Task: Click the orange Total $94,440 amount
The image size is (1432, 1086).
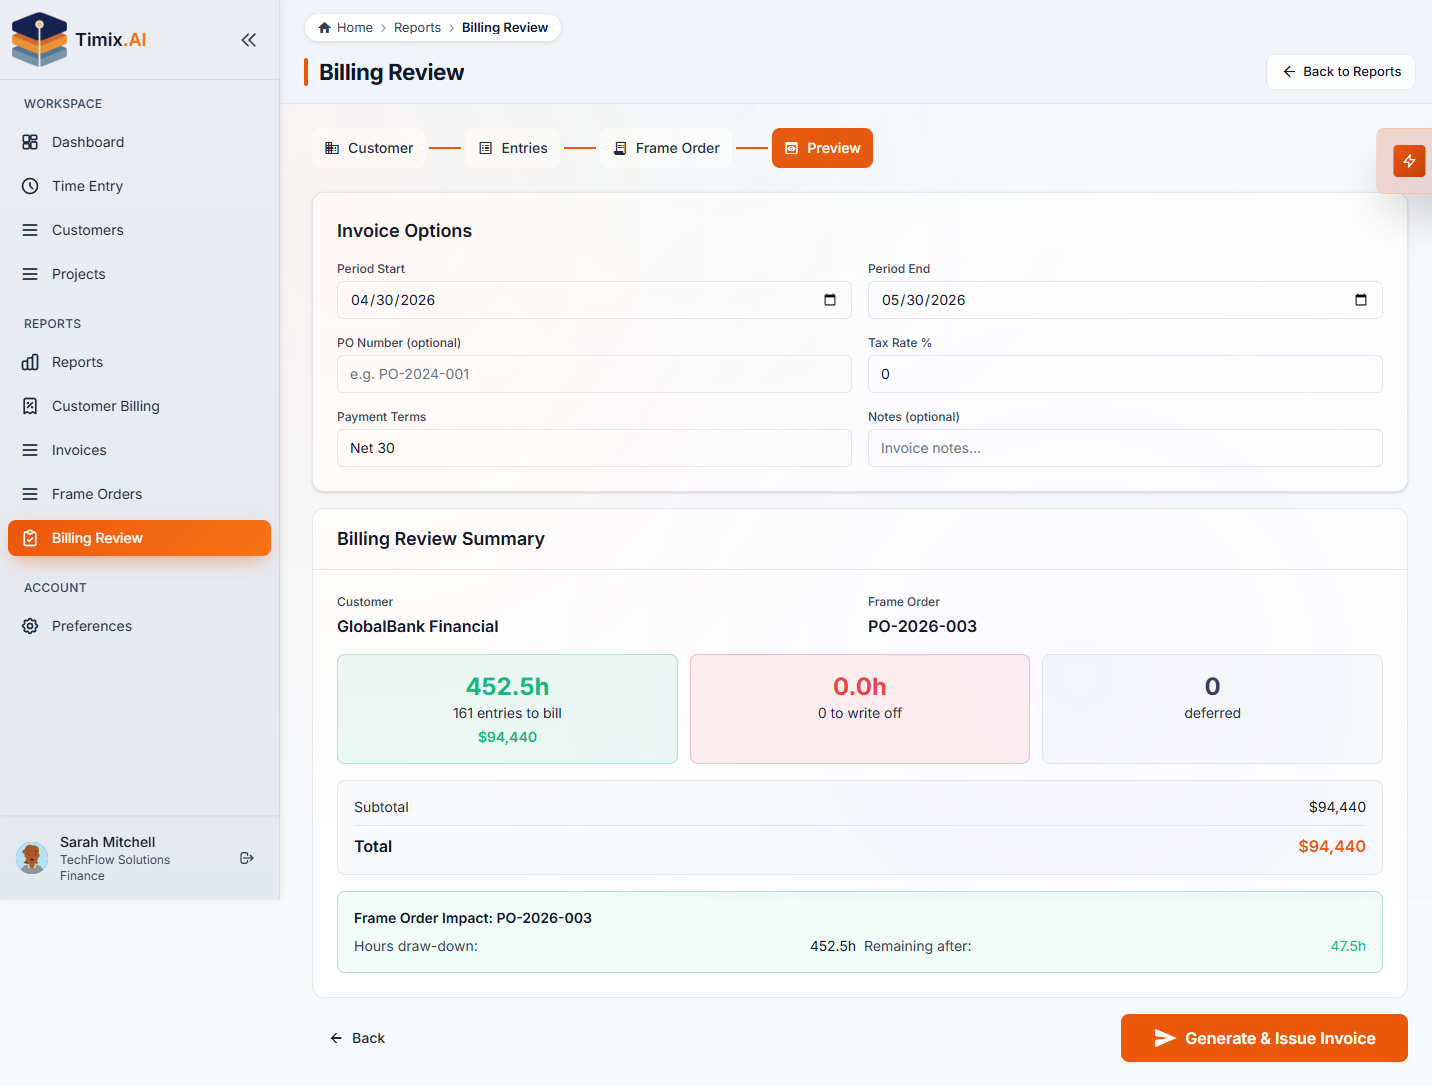Action: click(1332, 846)
